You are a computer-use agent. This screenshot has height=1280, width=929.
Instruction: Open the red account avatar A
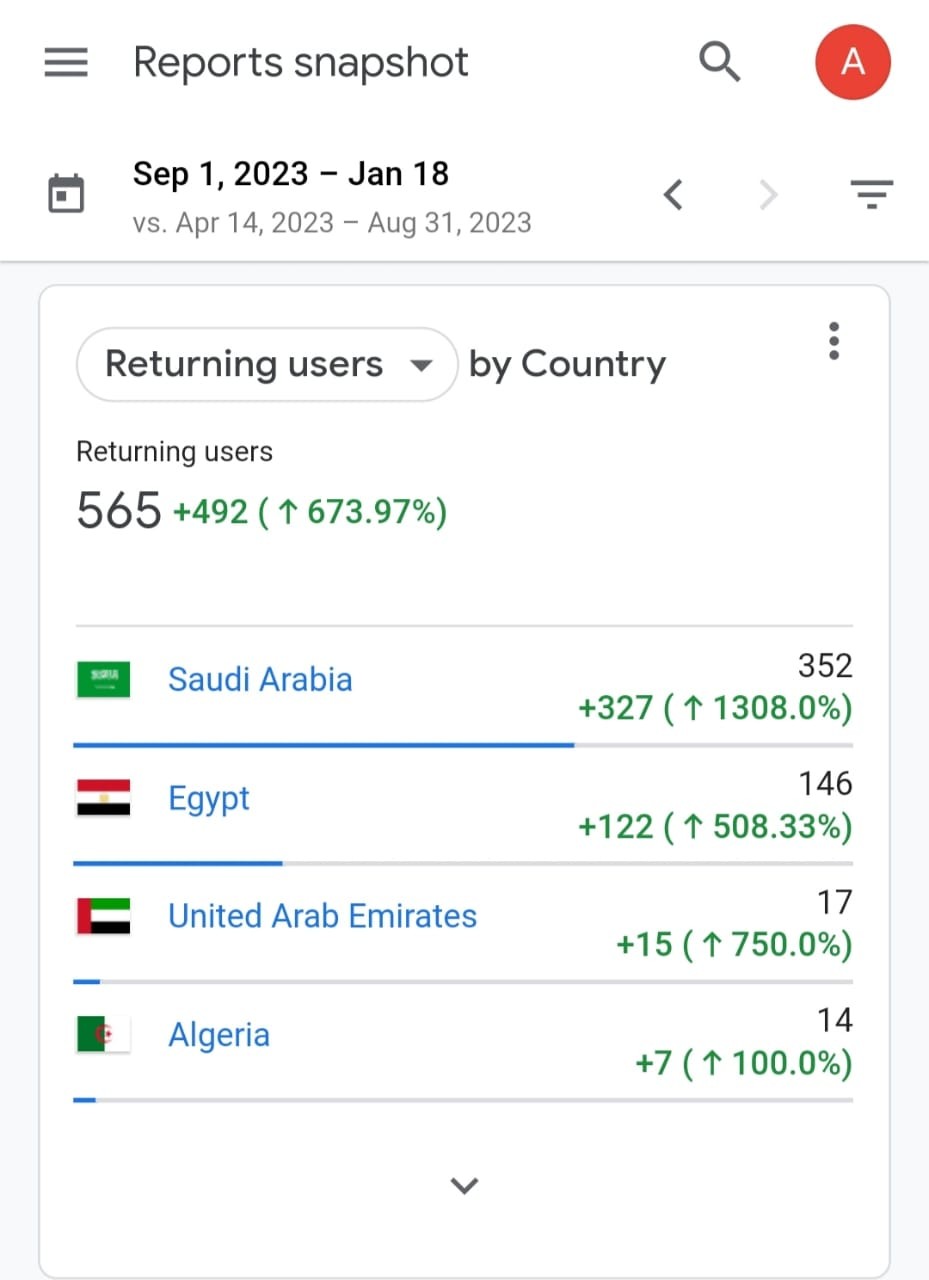[x=853, y=62]
